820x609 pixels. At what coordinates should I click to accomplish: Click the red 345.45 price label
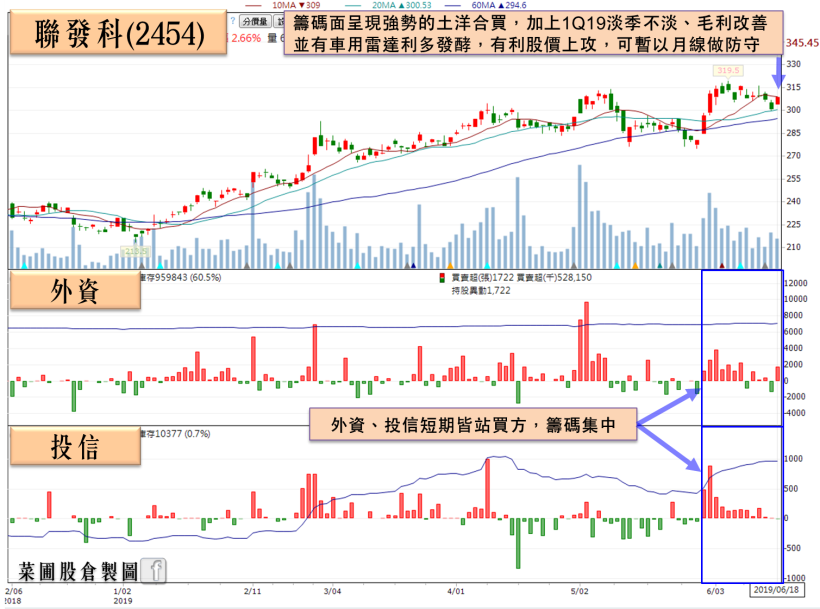click(x=802, y=43)
